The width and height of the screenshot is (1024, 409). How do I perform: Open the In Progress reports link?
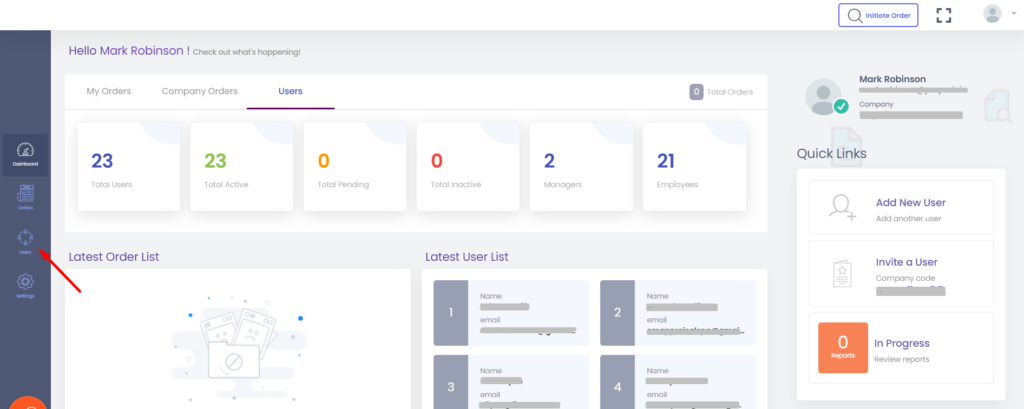click(x=901, y=343)
